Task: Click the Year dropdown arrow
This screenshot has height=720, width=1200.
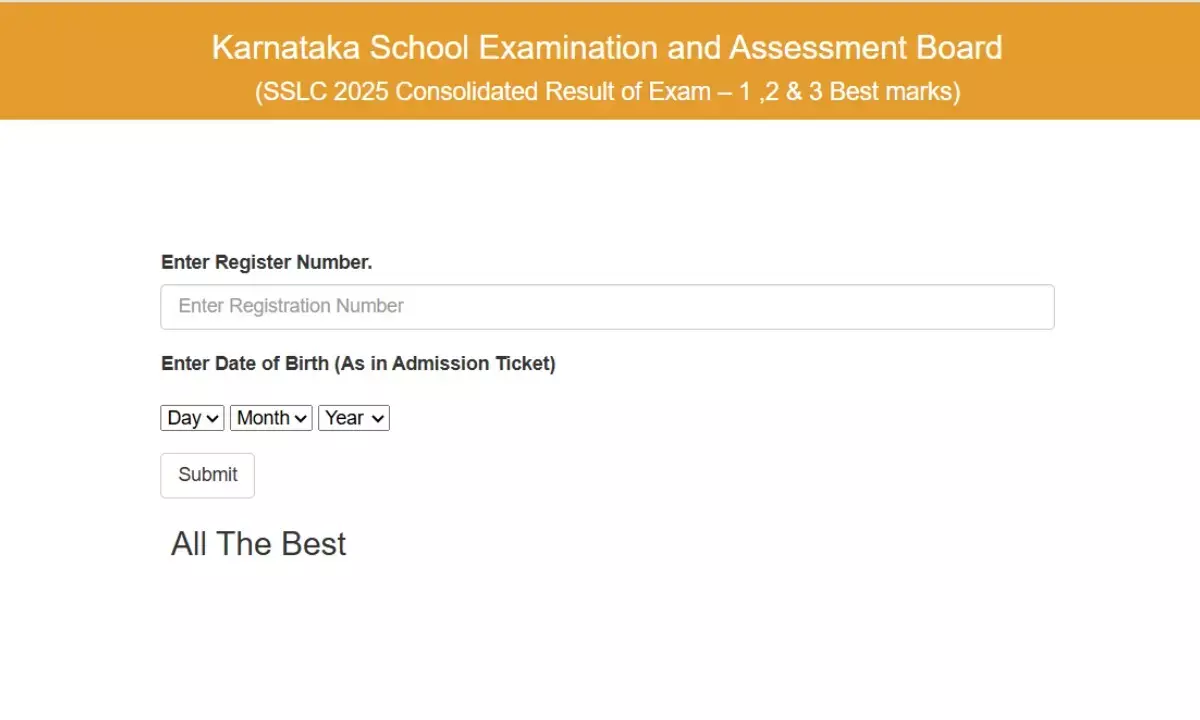Action: tap(377, 417)
